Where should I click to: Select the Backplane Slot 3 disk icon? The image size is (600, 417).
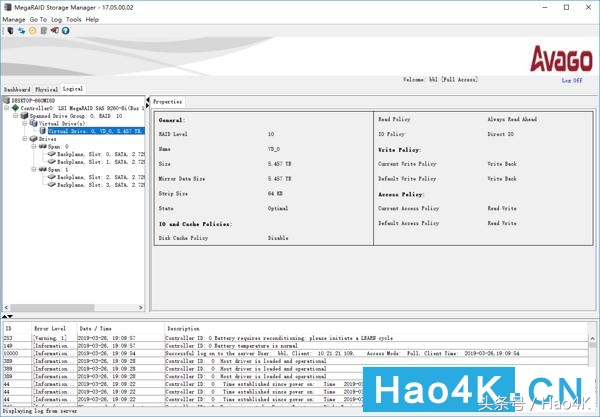tap(52, 184)
